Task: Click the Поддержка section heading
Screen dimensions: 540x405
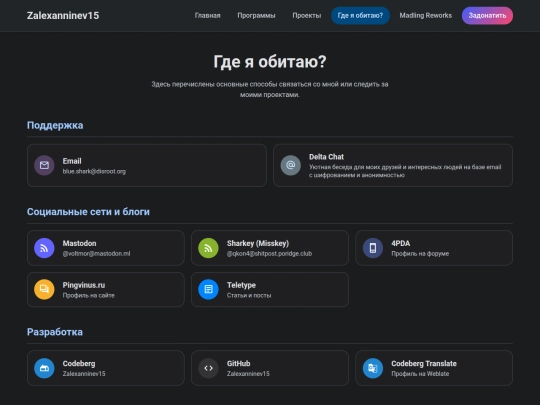Action: [55, 125]
